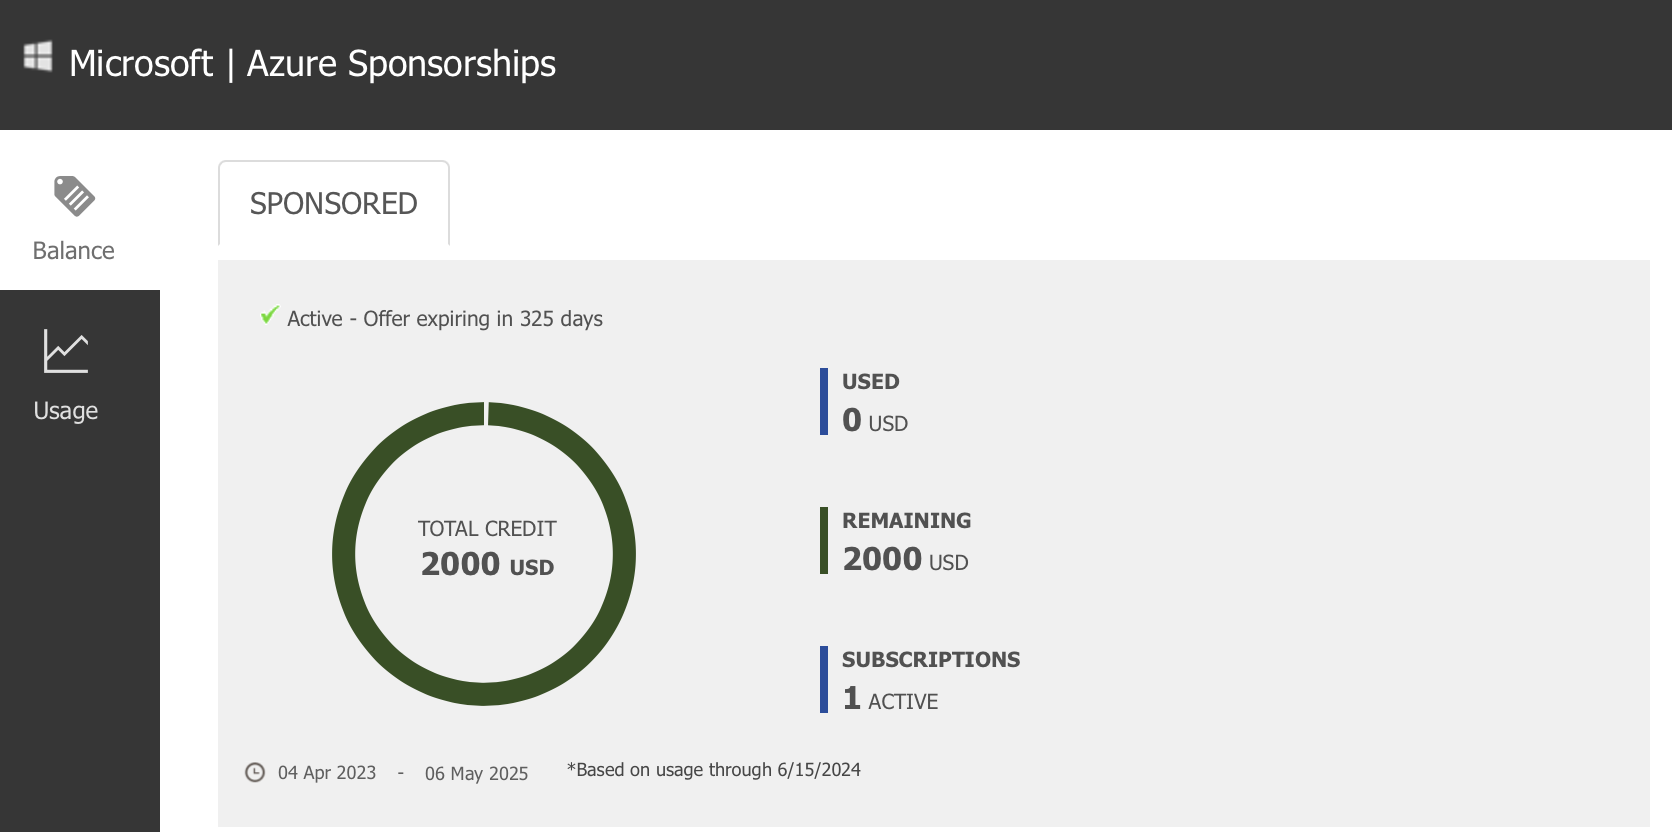Click the green Active checkmark icon
The image size is (1672, 832).
click(x=269, y=315)
